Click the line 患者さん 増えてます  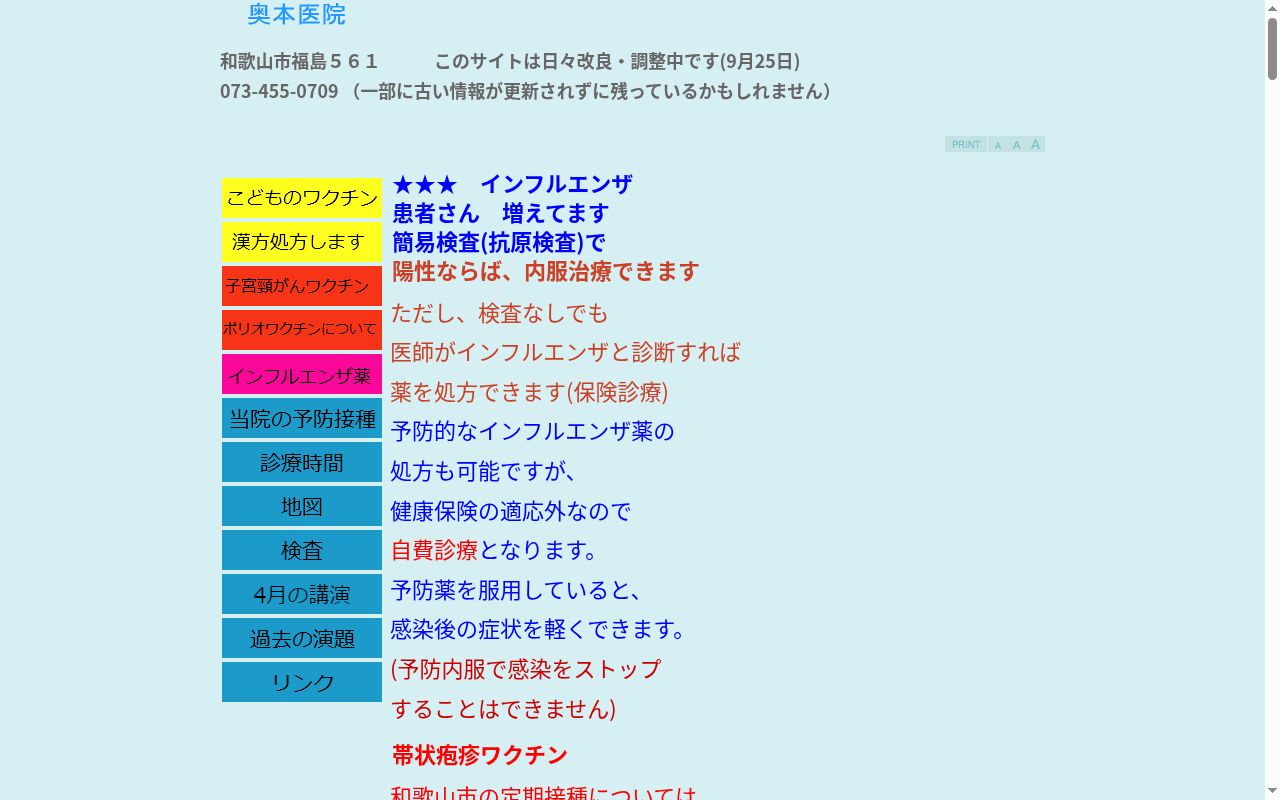pos(500,213)
